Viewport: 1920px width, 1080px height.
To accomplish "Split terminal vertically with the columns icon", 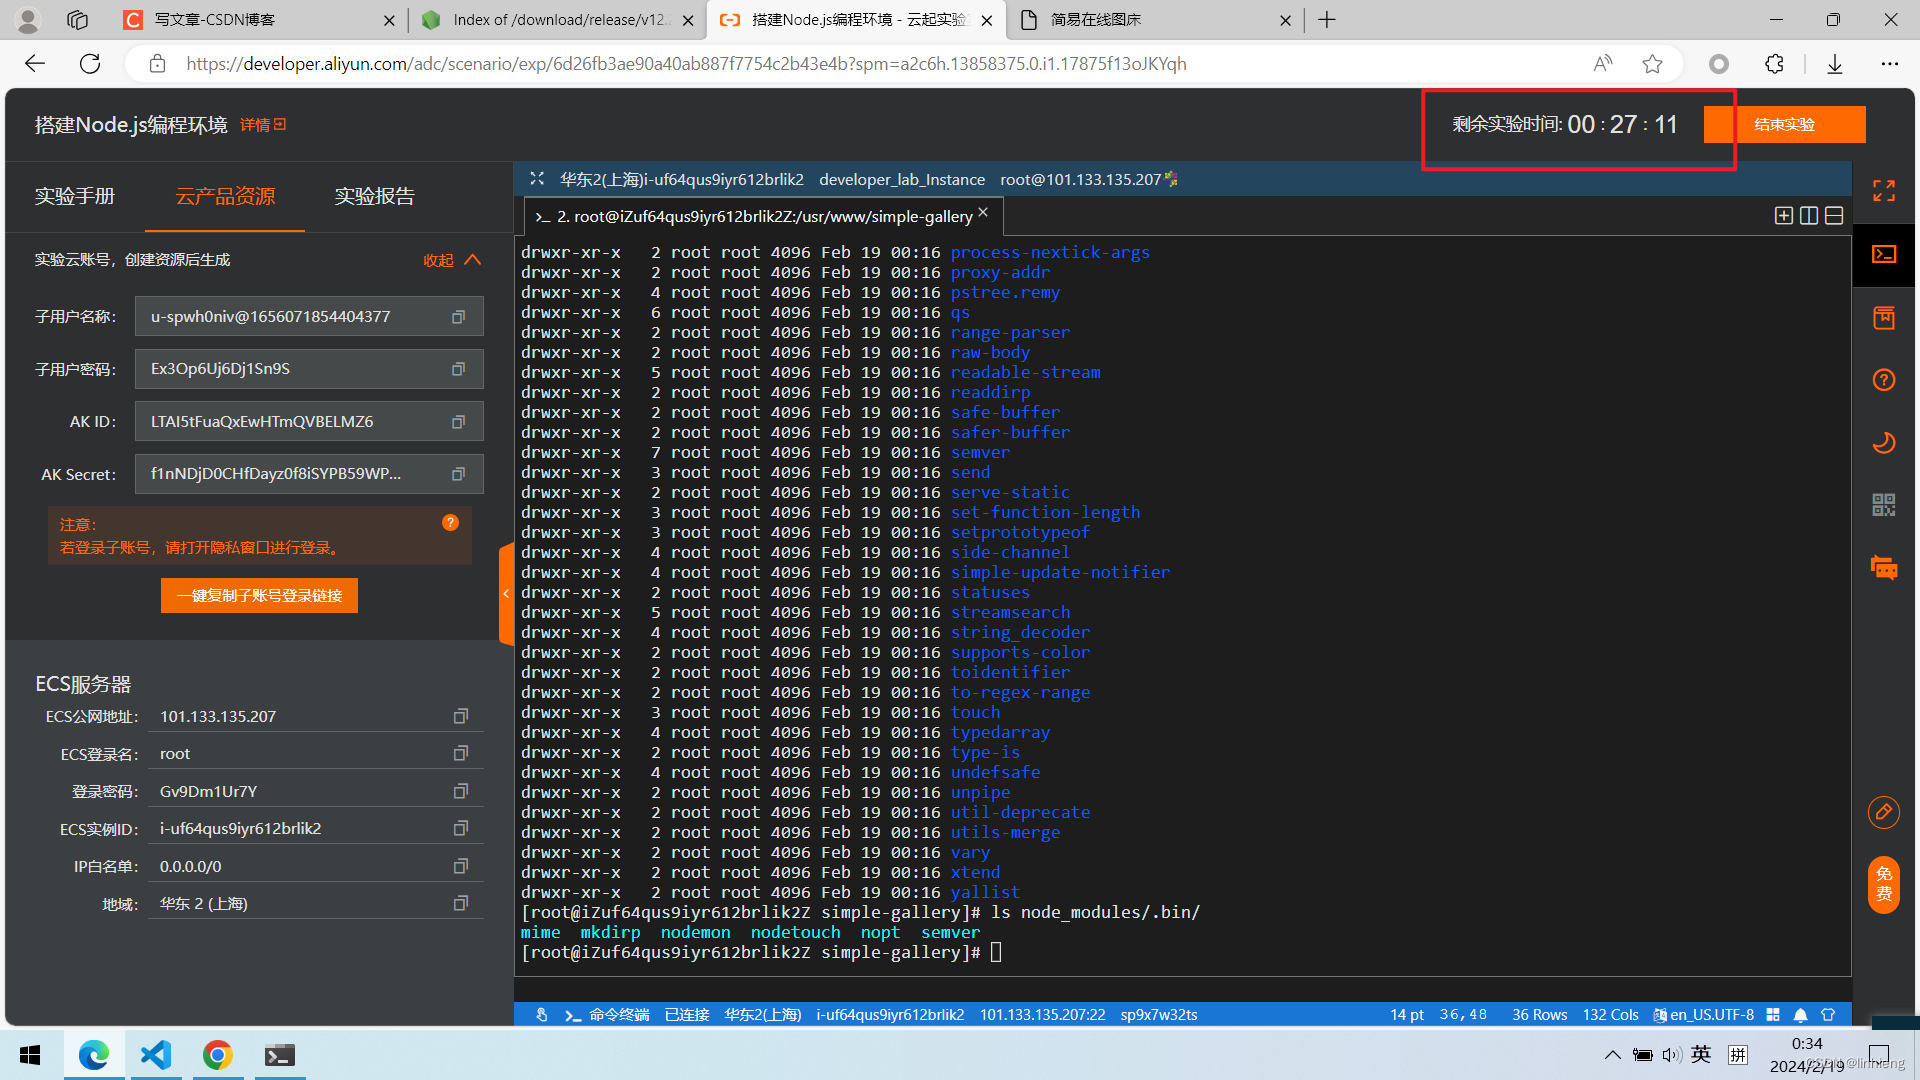I will pyautogui.click(x=1809, y=216).
